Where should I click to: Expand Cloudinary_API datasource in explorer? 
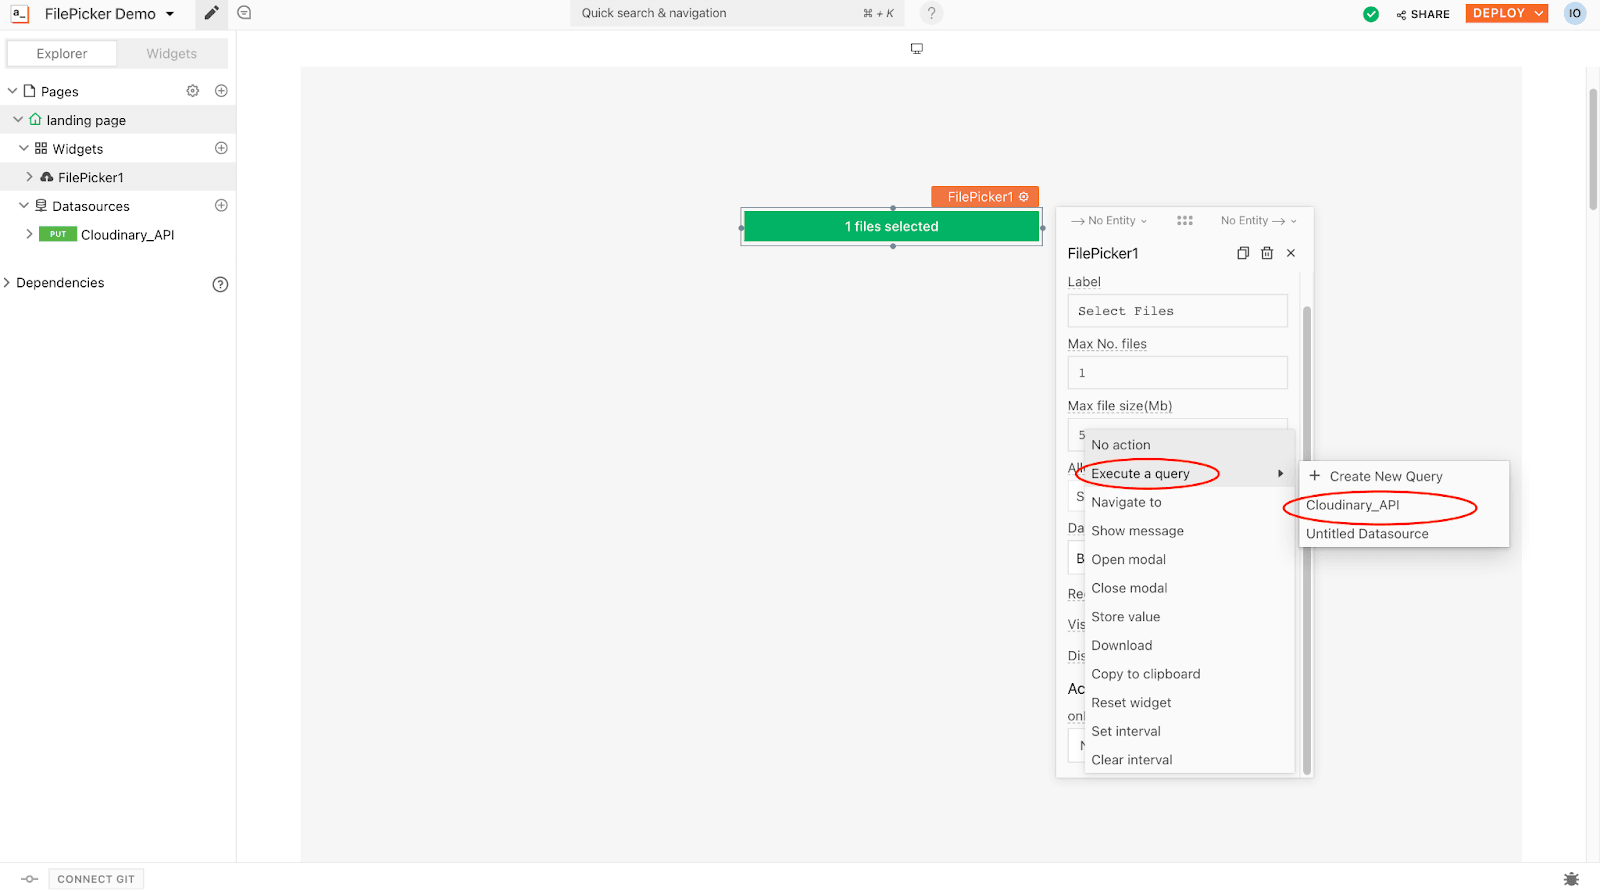click(x=29, y=234)
